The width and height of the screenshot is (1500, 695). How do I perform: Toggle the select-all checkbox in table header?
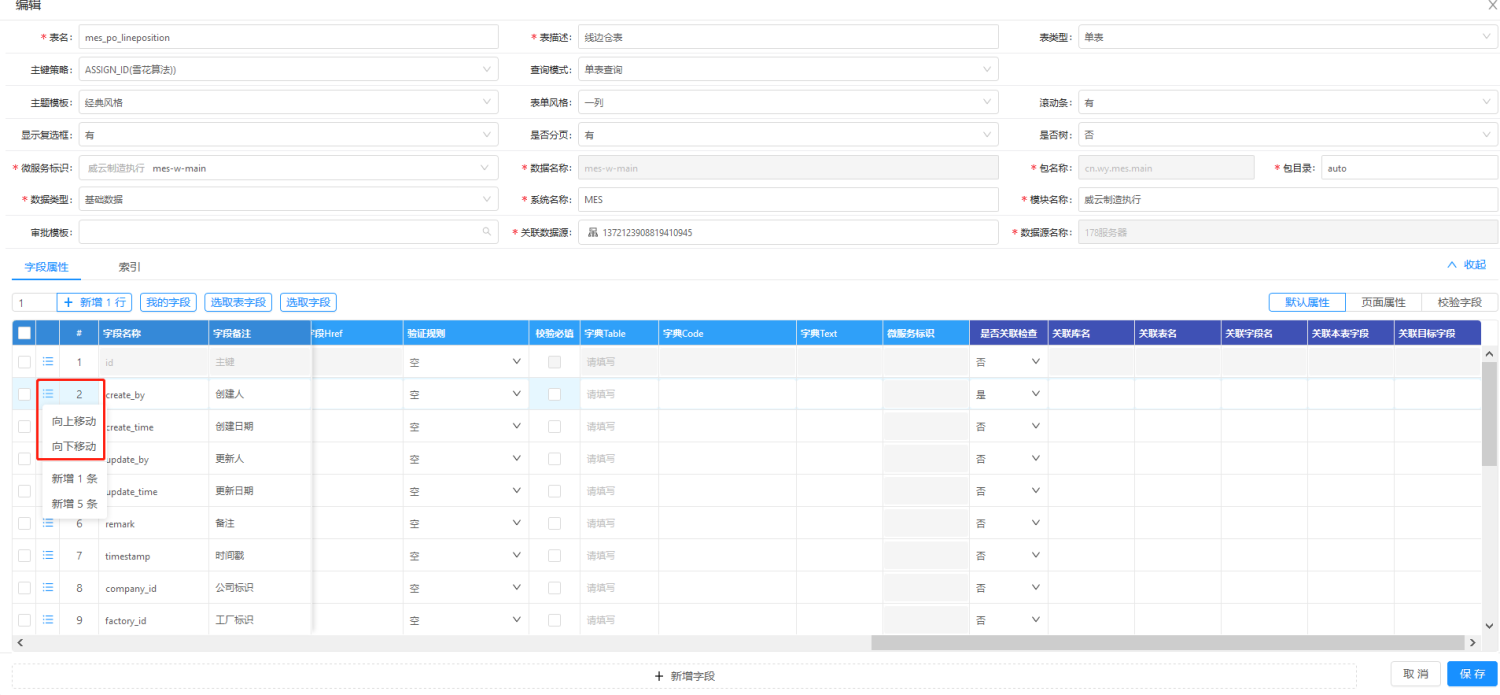pos(25,332)
